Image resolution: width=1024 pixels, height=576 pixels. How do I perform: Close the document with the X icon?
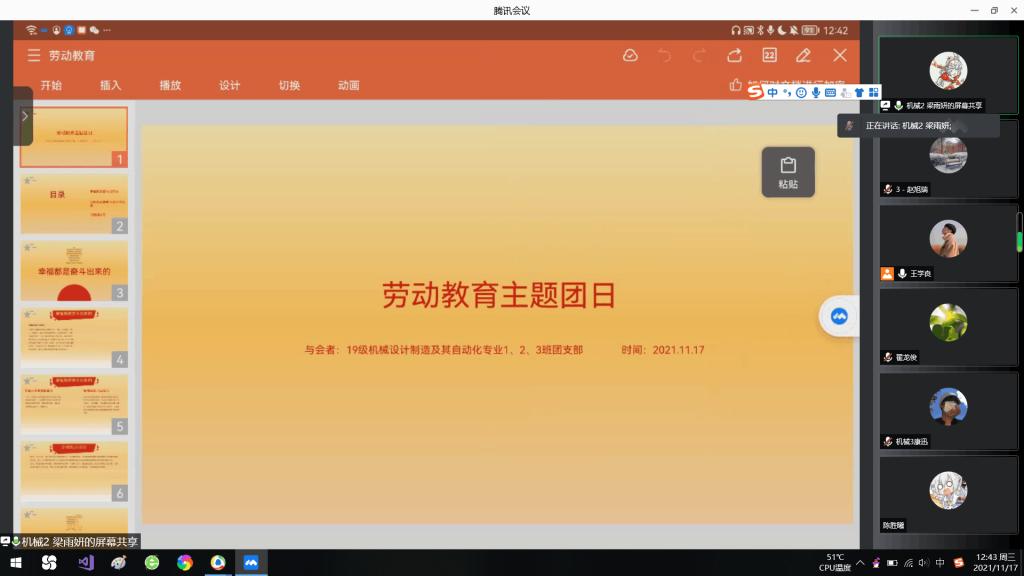tap(840, 56)
